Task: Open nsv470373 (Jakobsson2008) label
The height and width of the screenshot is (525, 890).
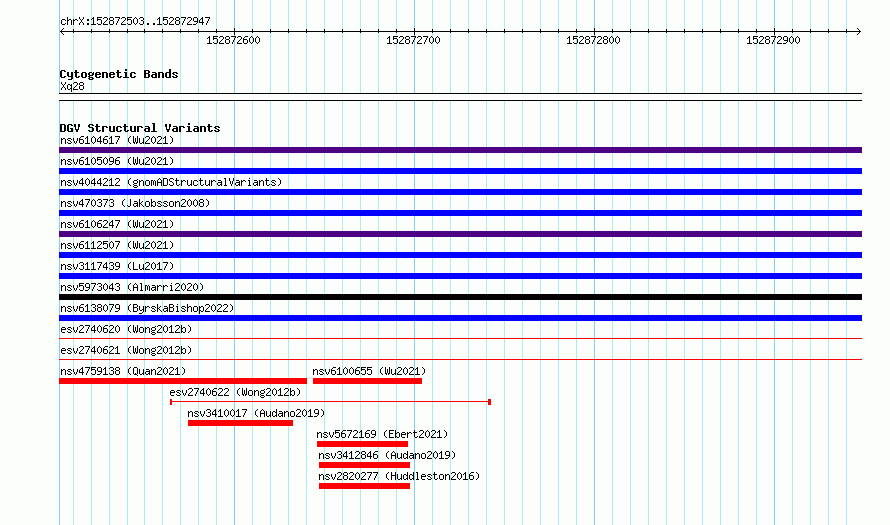Action: (135, 203)
